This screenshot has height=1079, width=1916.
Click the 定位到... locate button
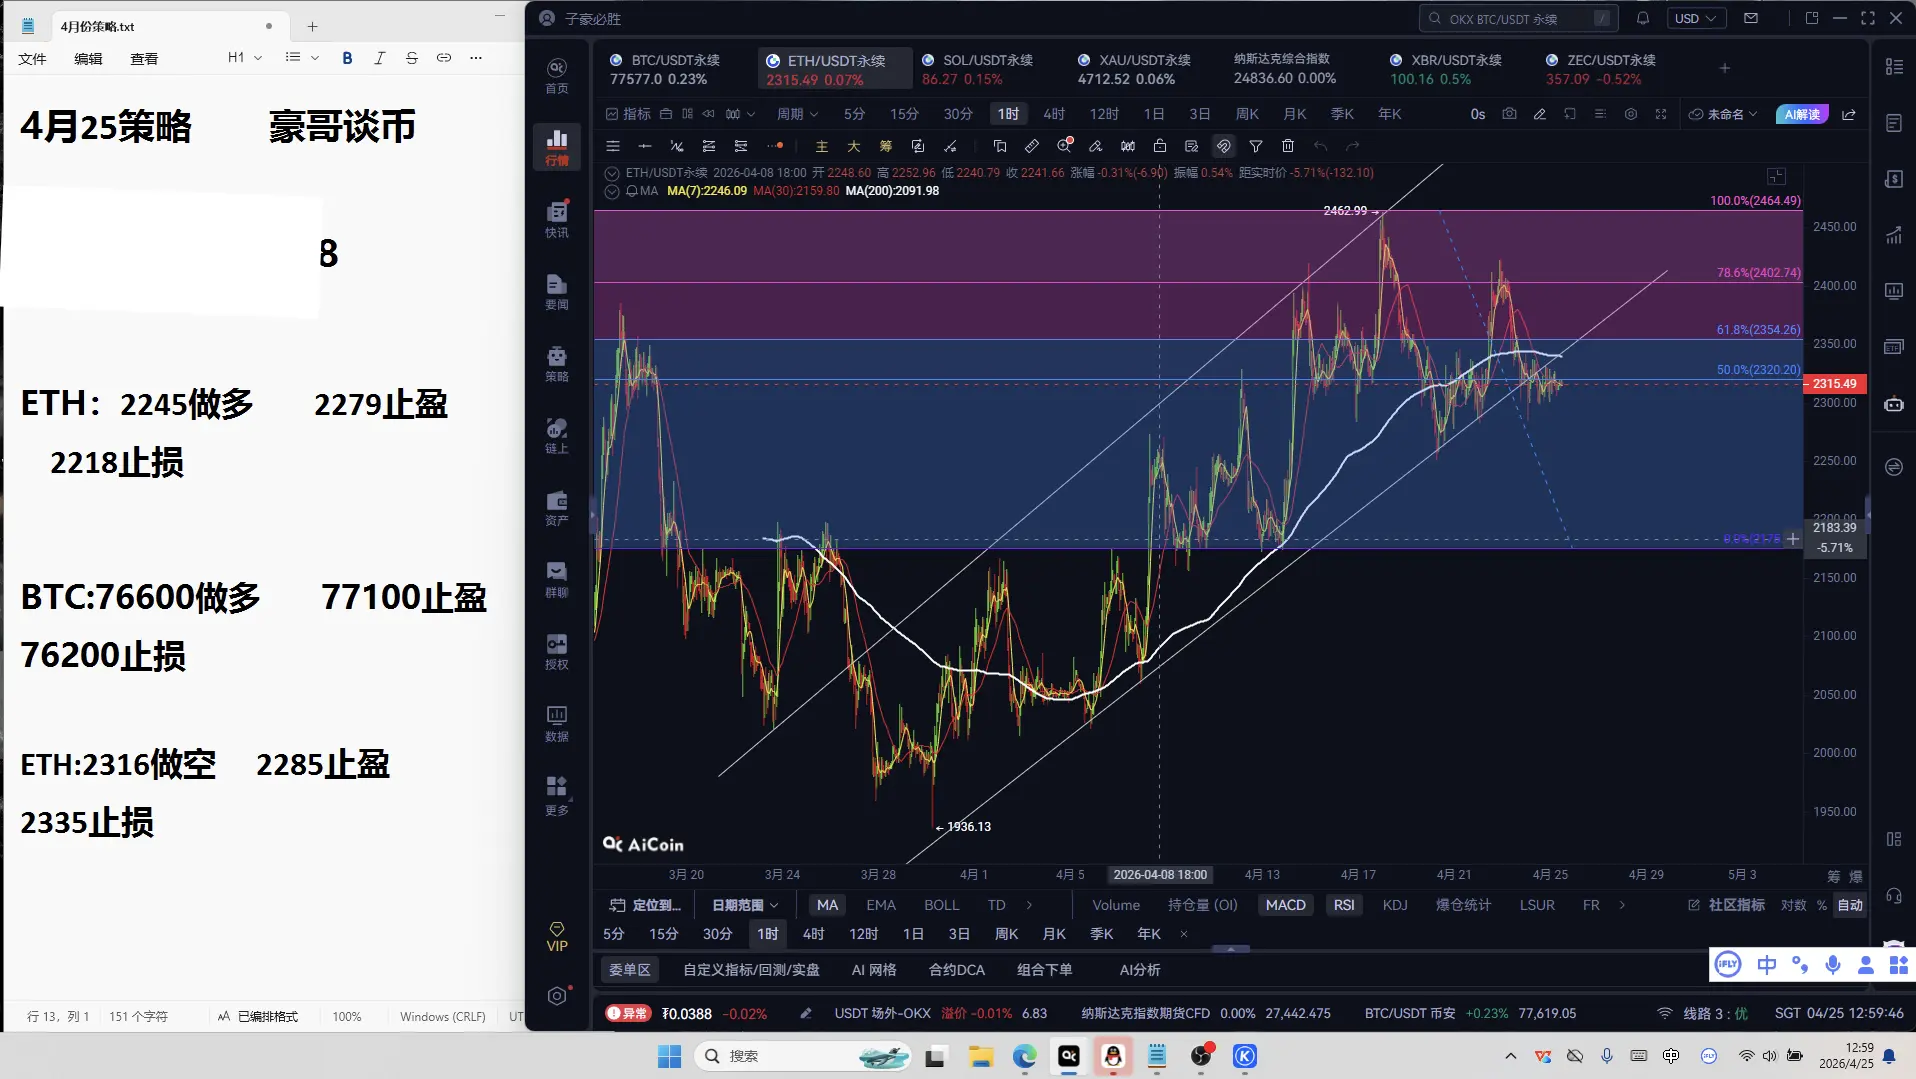click(646, 905)
